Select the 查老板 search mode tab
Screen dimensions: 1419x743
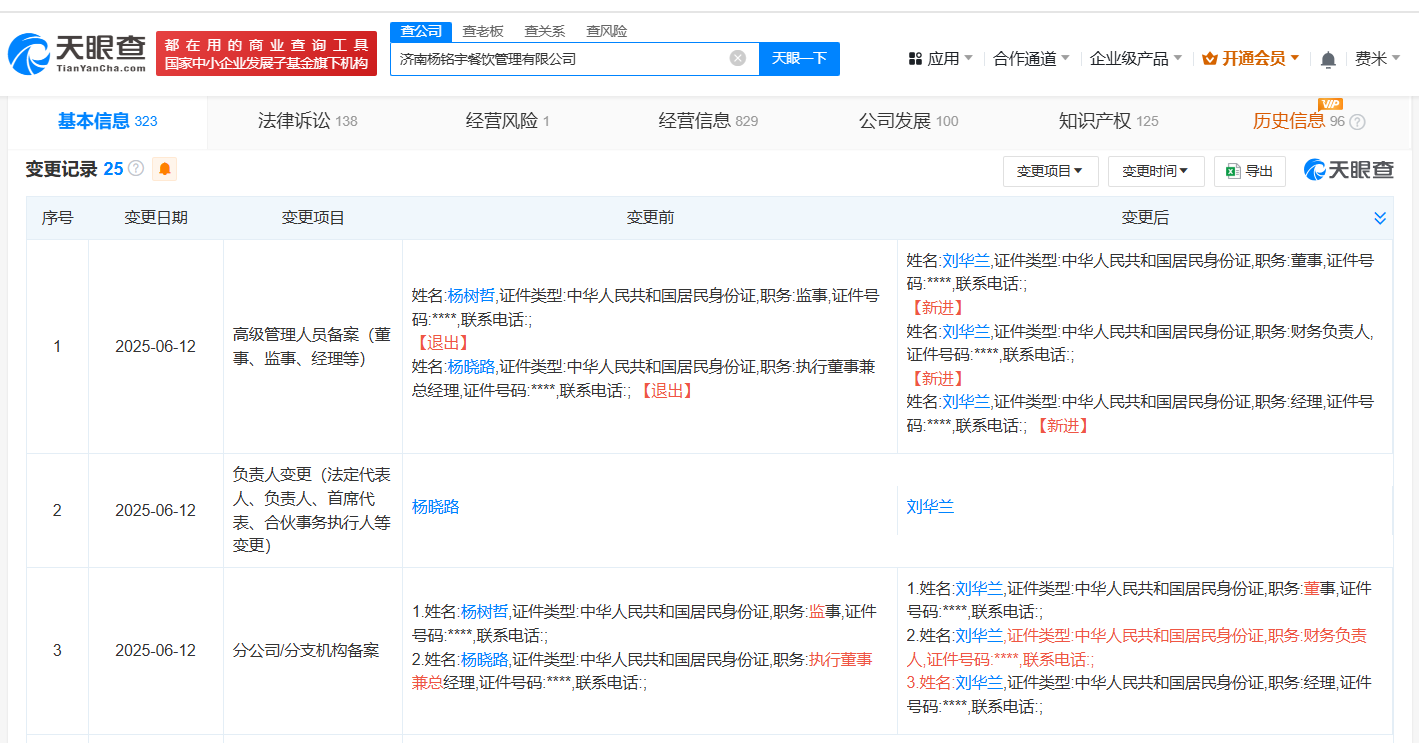tap(483, 31)
